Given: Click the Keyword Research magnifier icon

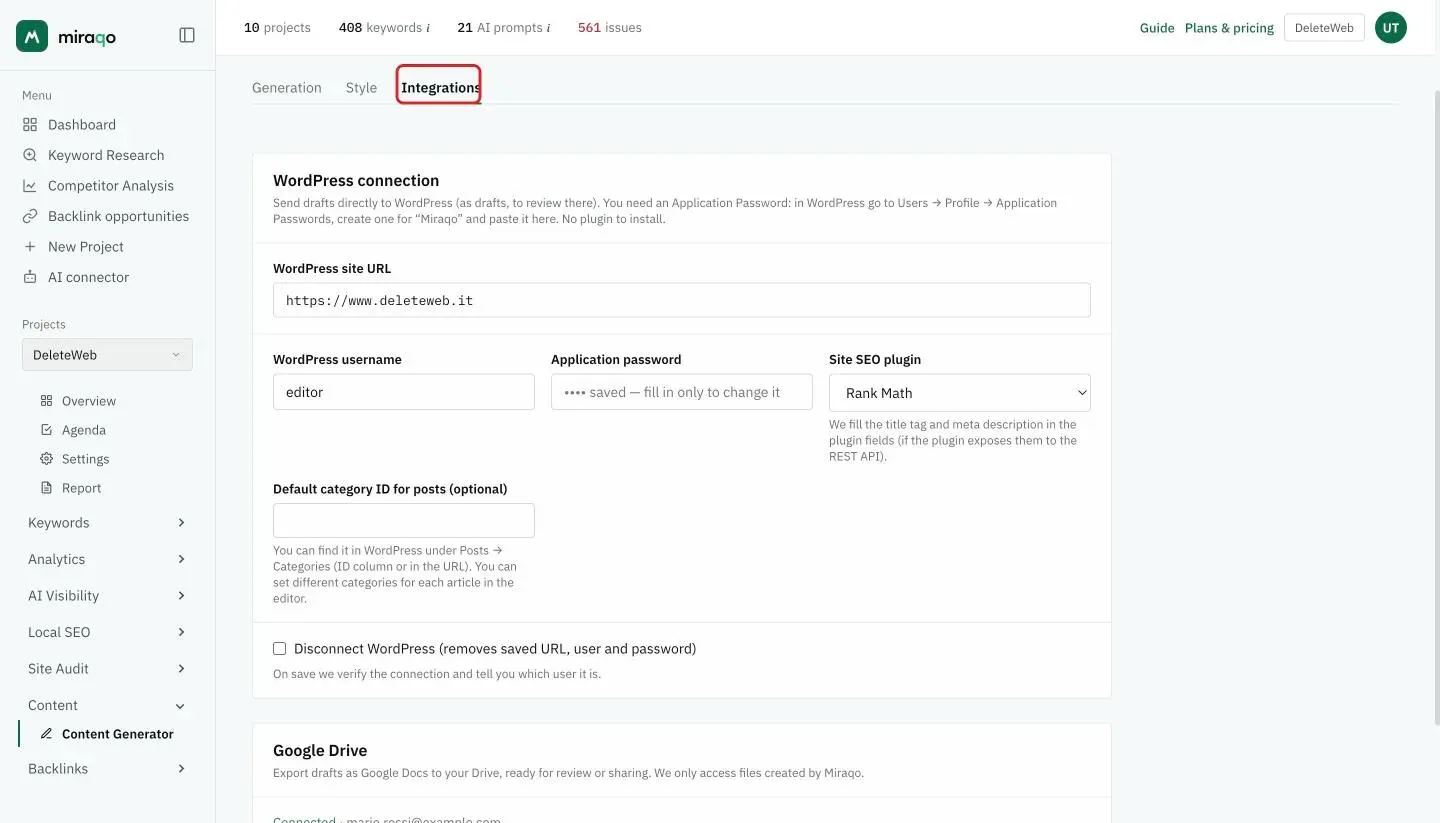Looking at the screenshot, I should [30, 155].
